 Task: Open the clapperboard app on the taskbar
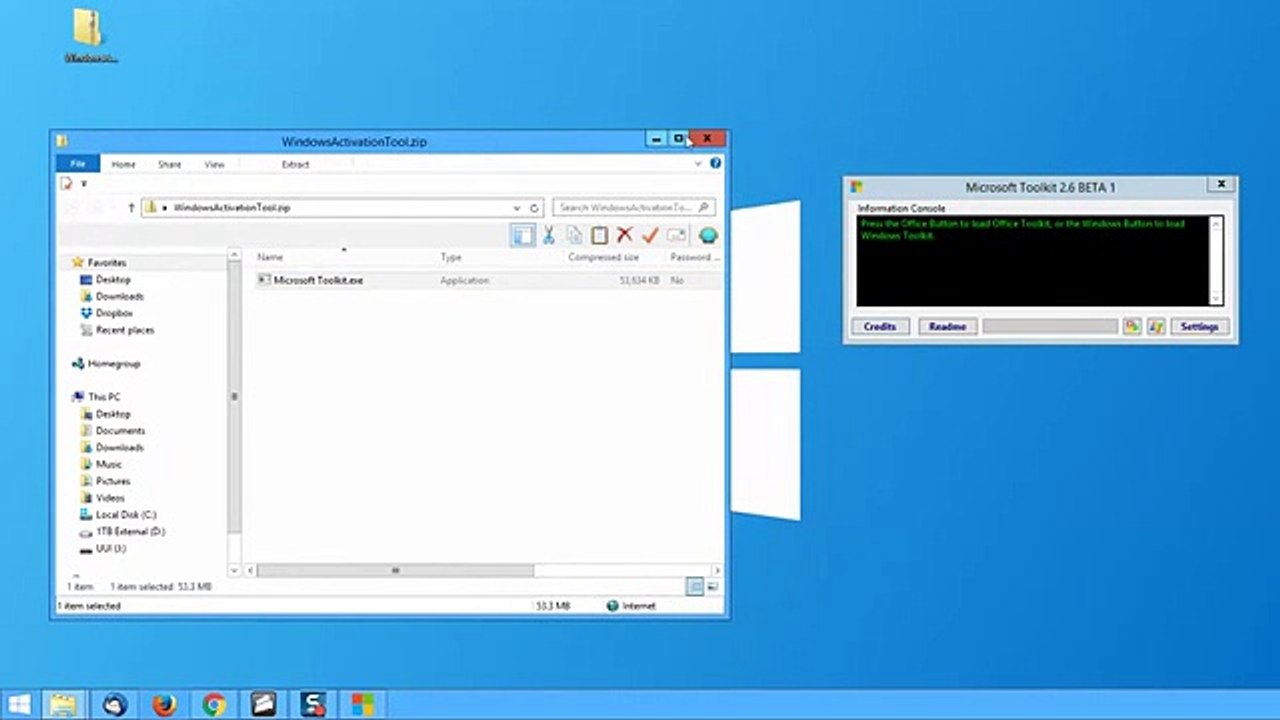[263, 705]
